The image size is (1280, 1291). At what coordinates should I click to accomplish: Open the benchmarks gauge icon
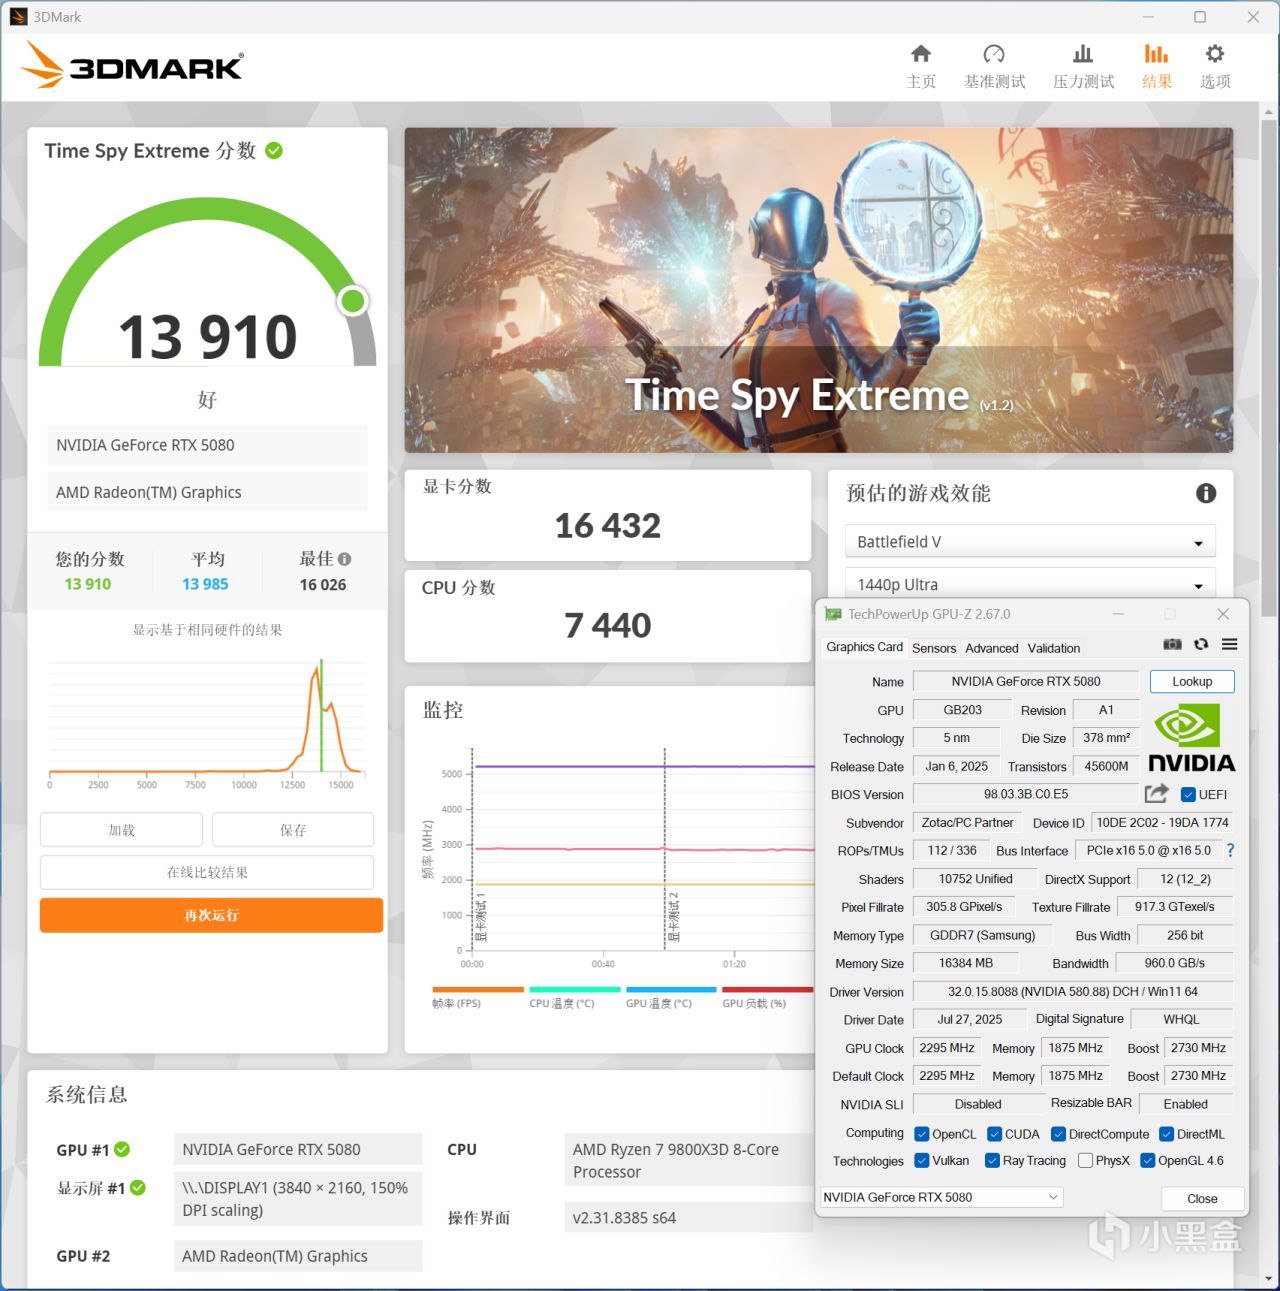pos(994,54)
